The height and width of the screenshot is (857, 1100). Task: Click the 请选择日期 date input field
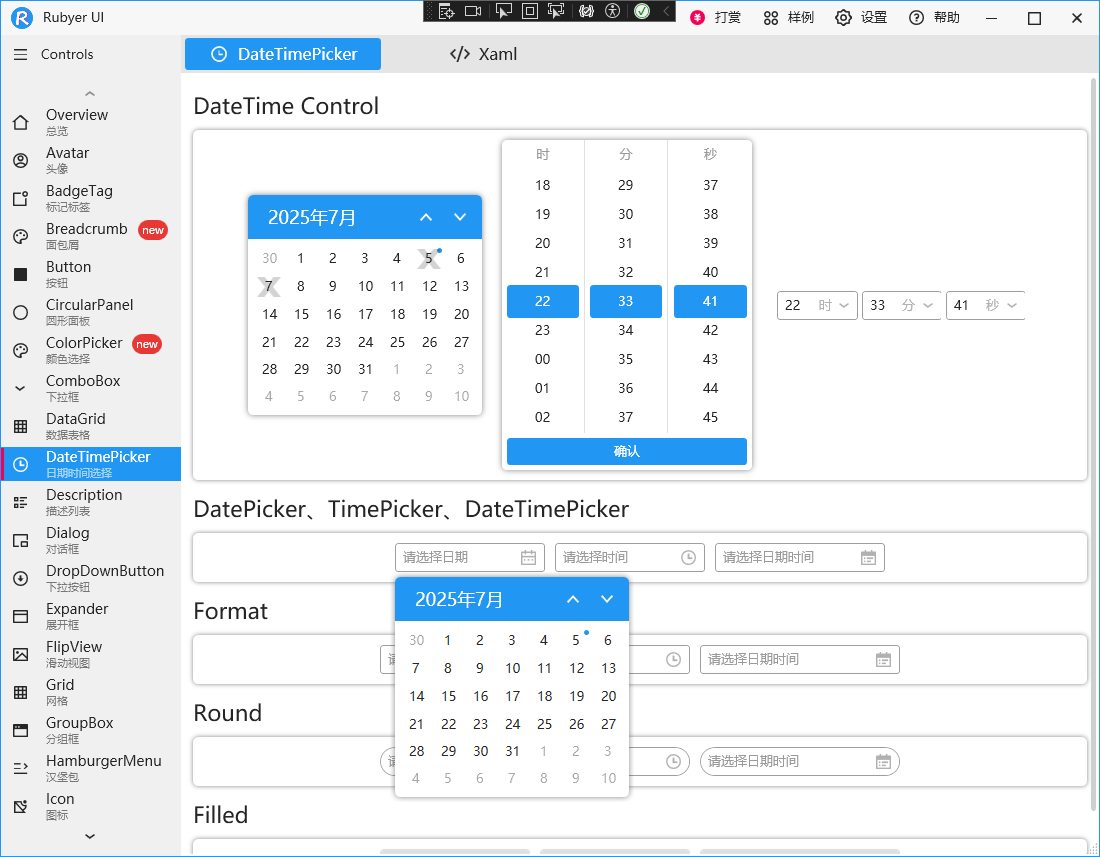(469, 558)
